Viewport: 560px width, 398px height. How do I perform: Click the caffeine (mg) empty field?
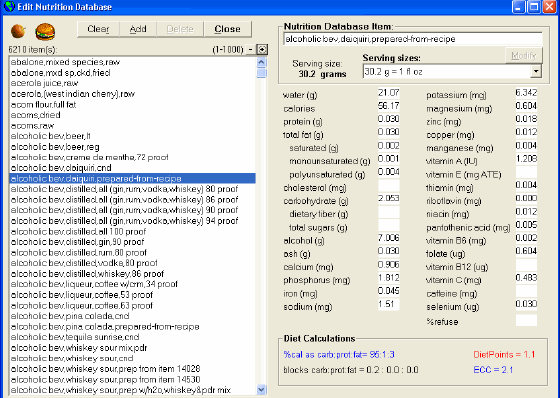point(526,291)
